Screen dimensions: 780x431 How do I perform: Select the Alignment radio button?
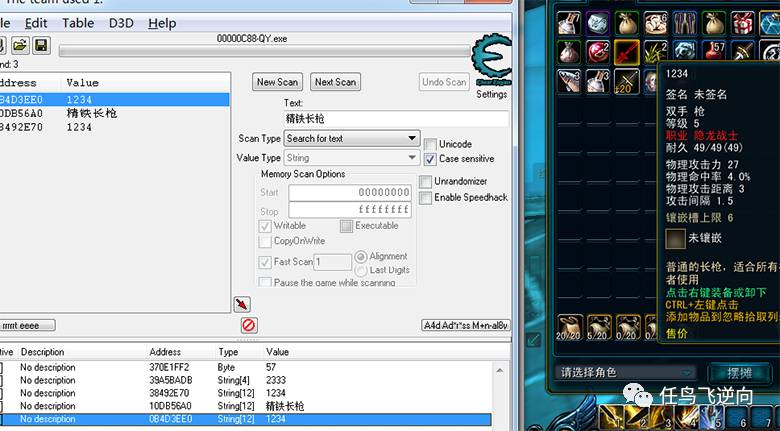click(x=361, y=257)
